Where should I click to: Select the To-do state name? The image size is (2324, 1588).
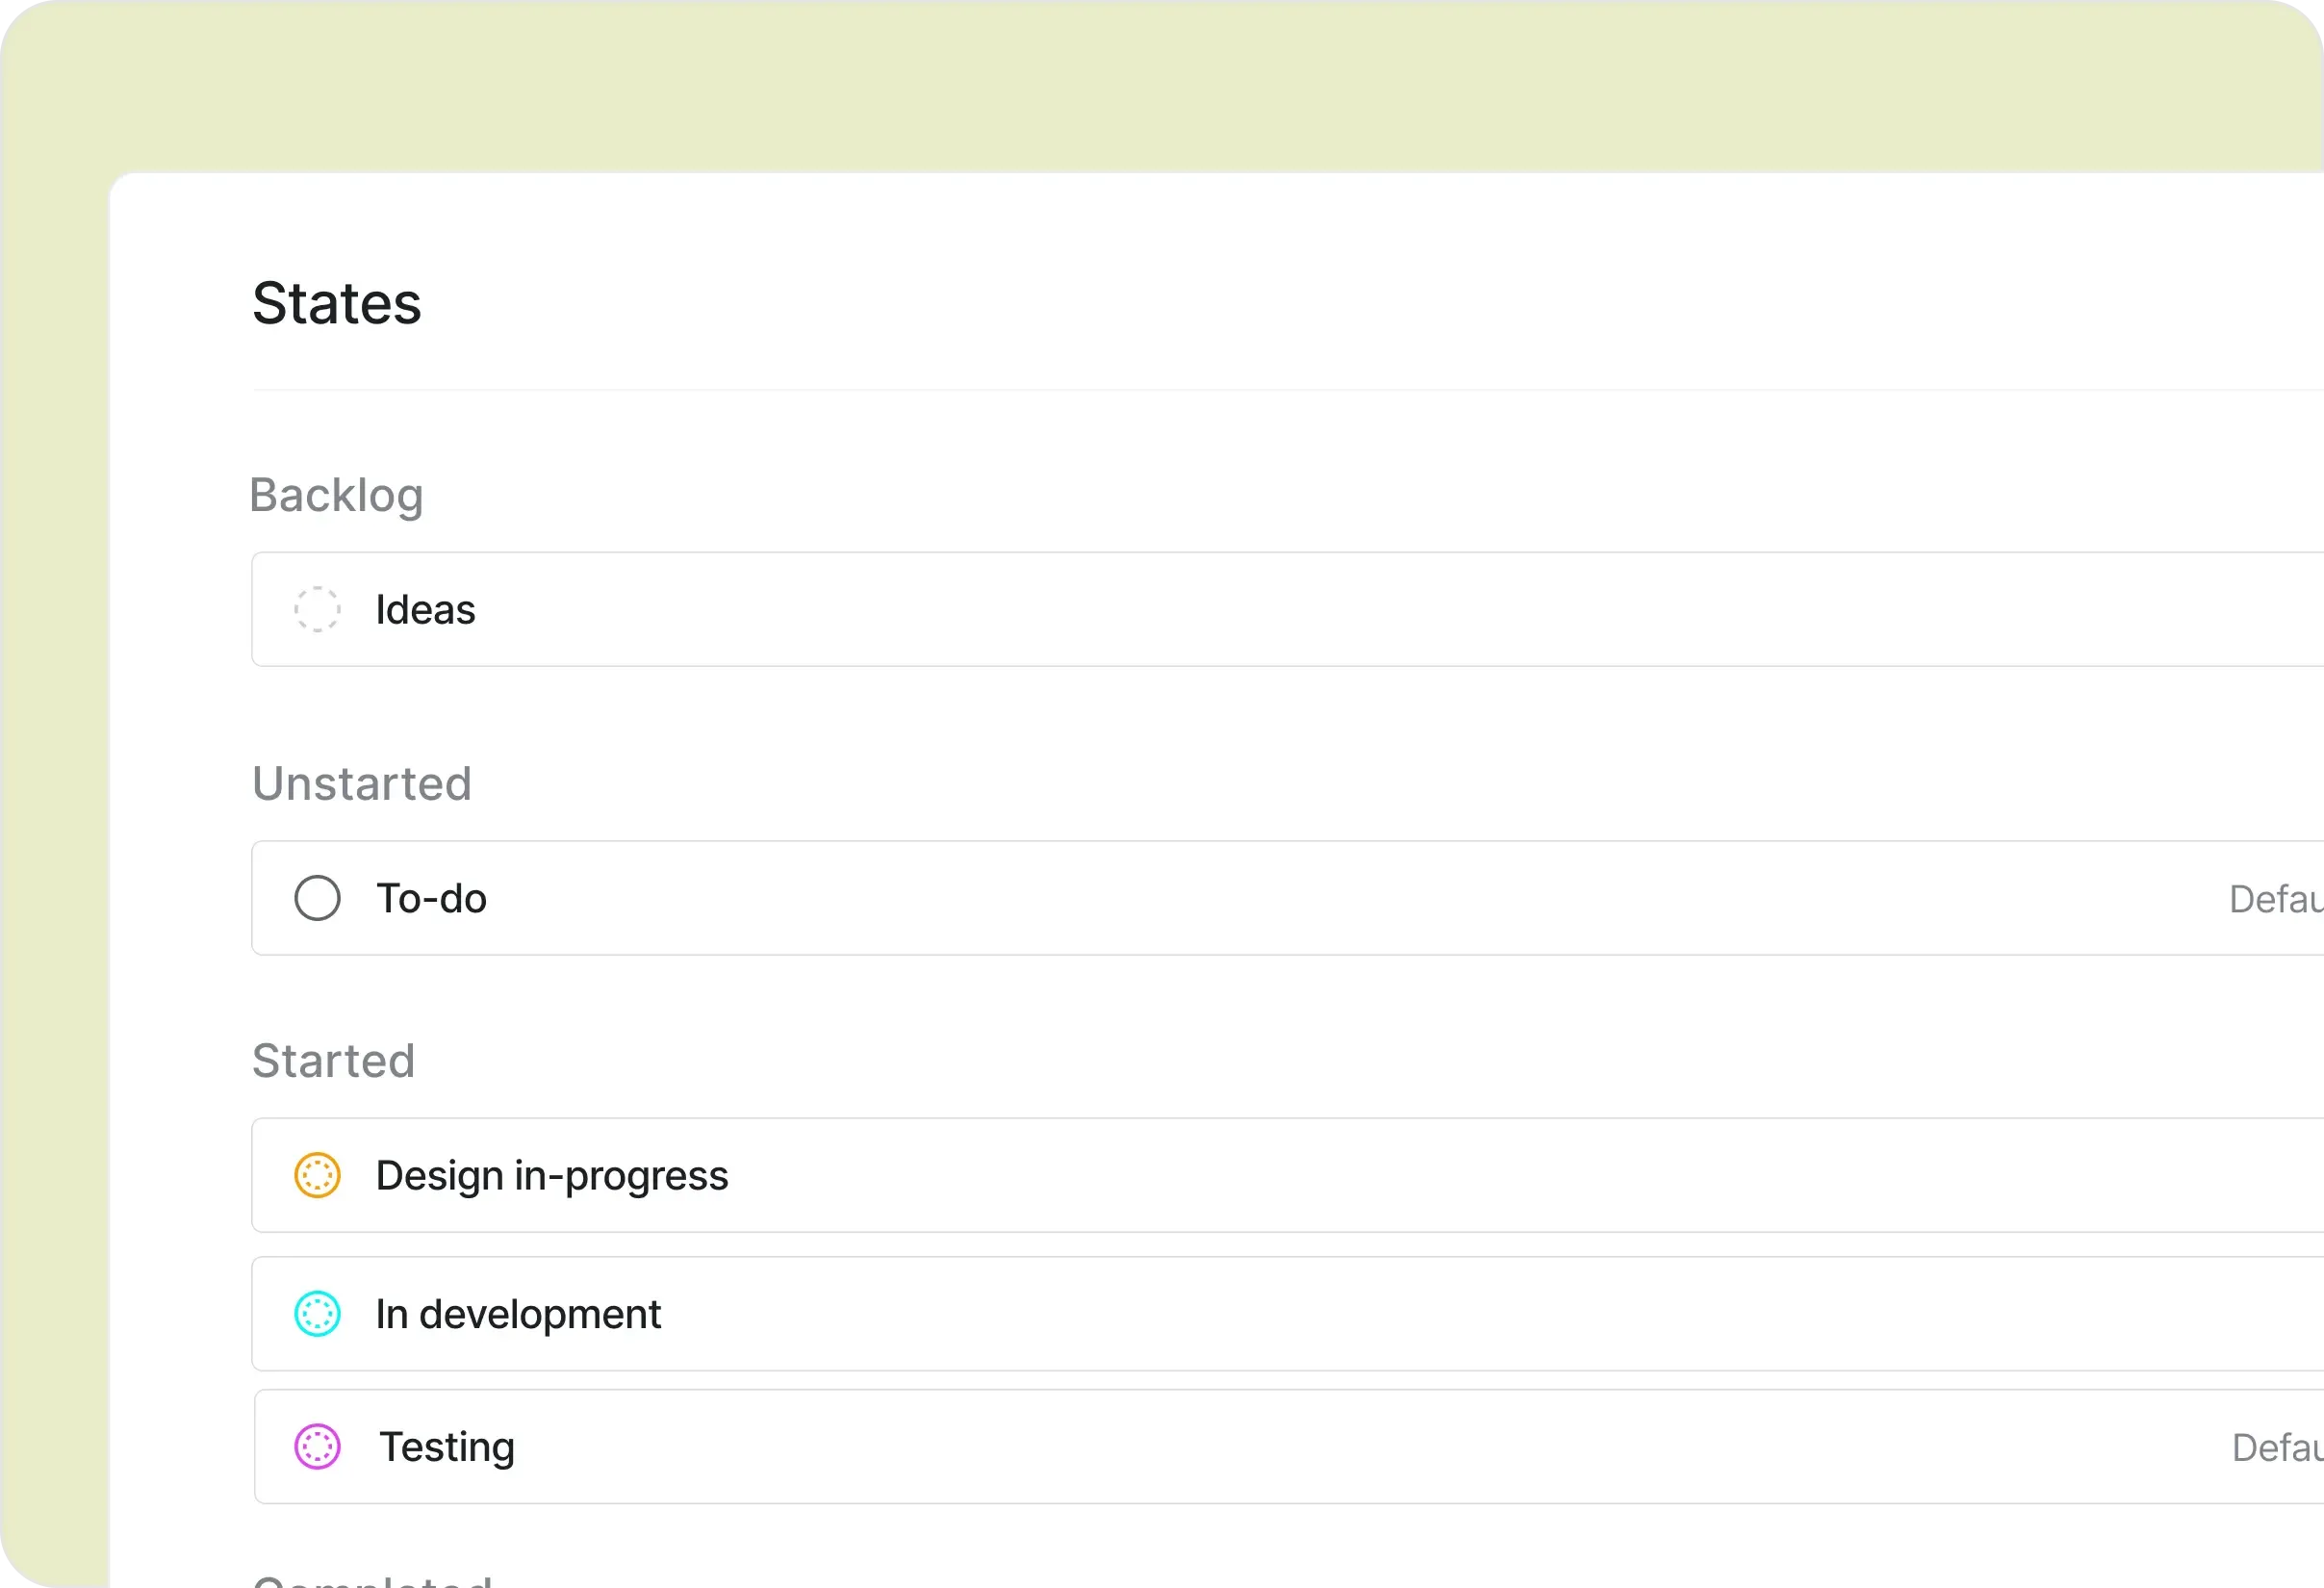(431, 898)
